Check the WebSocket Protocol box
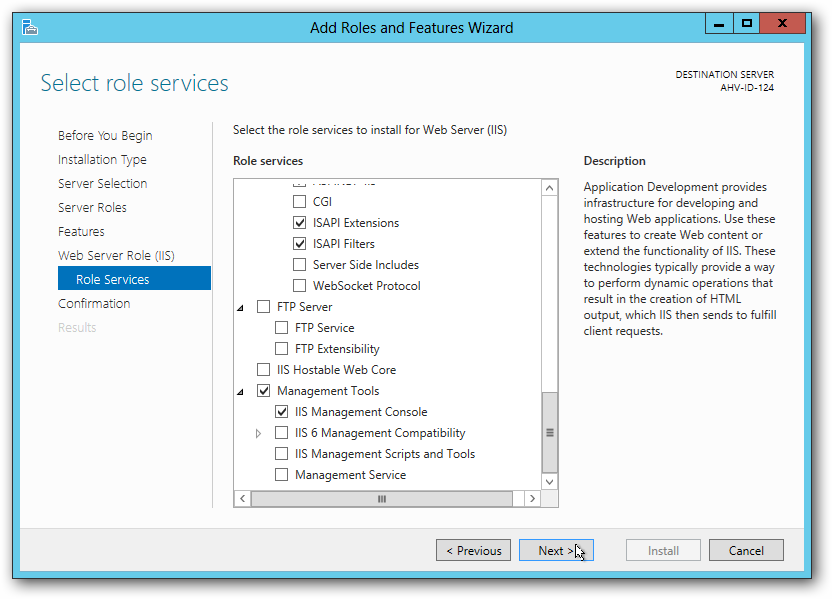 [x=299, y=285]
